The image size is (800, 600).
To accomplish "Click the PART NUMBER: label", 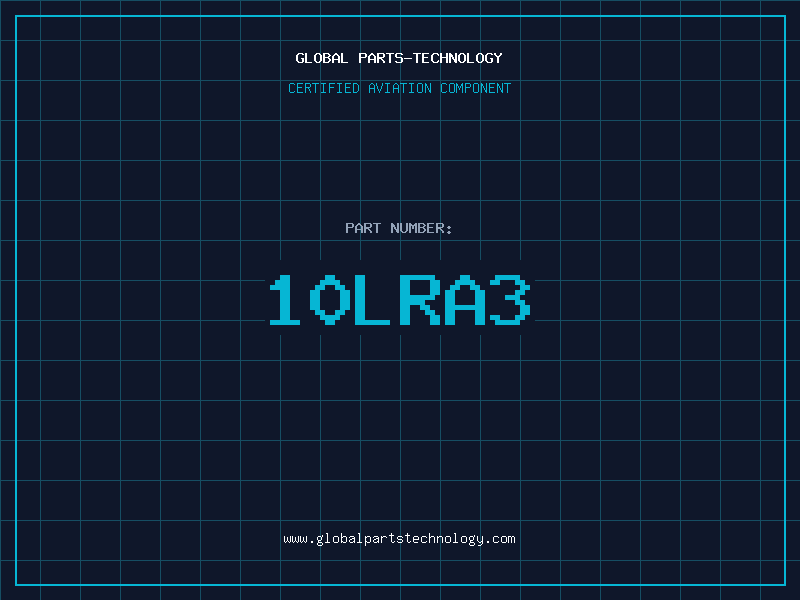I will click(399, 228).
